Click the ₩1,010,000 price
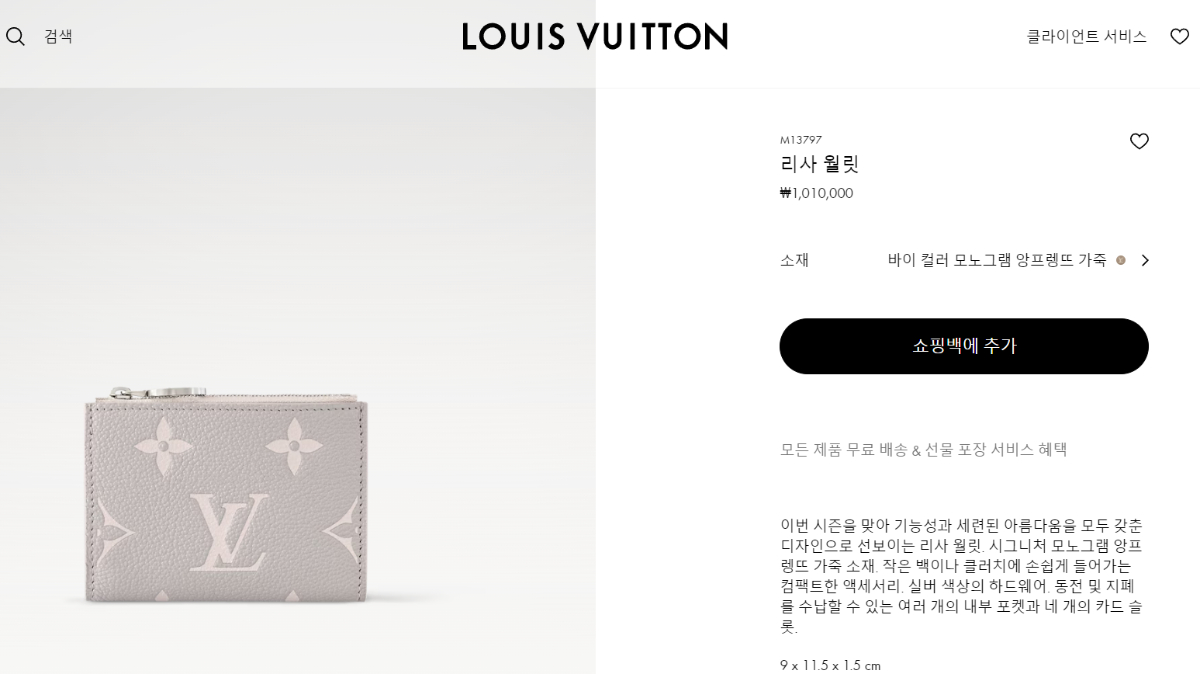This screenshot has width=1200, height=674. 816,193
